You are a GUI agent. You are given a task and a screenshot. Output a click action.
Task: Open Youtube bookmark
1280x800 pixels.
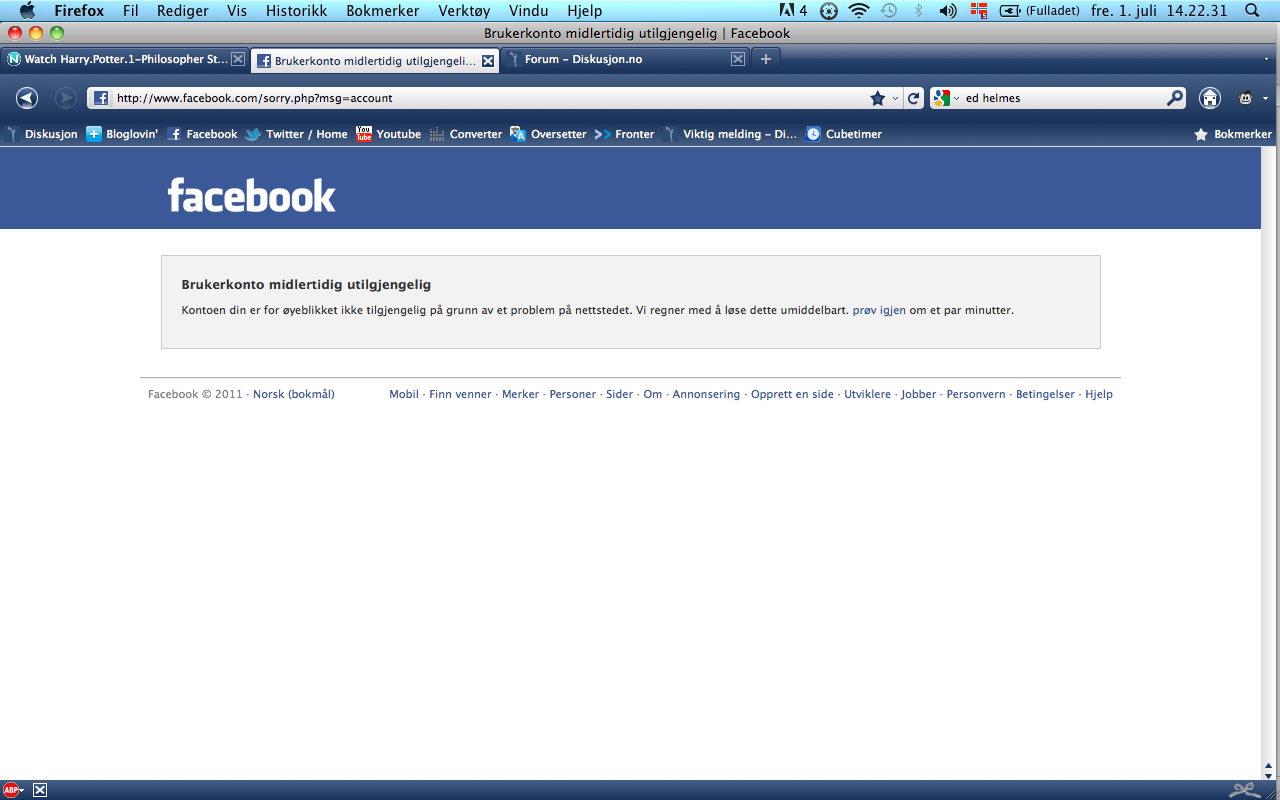click(x=388, y=134)
